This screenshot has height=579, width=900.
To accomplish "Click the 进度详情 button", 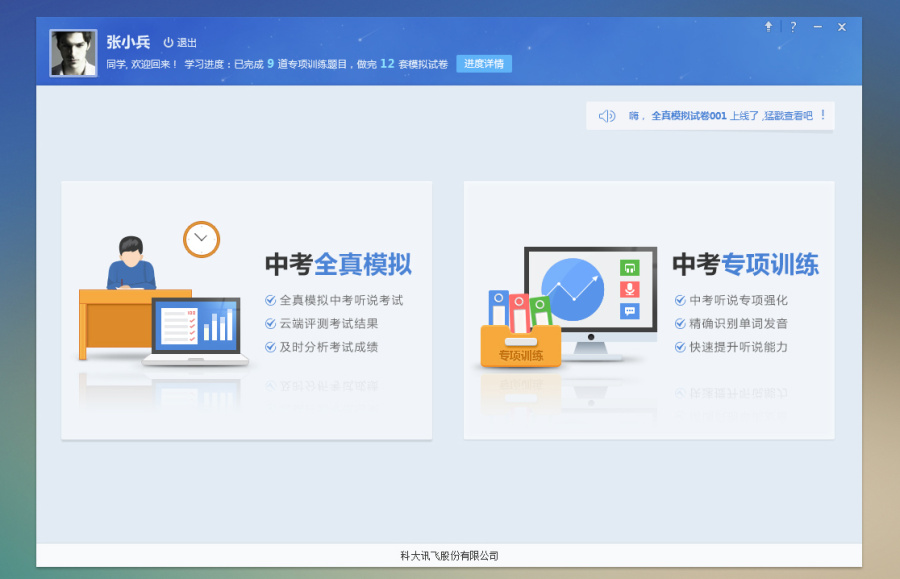I will [x=483, y=62].
